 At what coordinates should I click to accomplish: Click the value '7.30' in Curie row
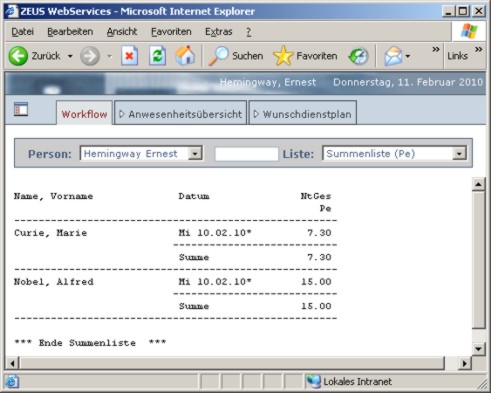(319, 233)
